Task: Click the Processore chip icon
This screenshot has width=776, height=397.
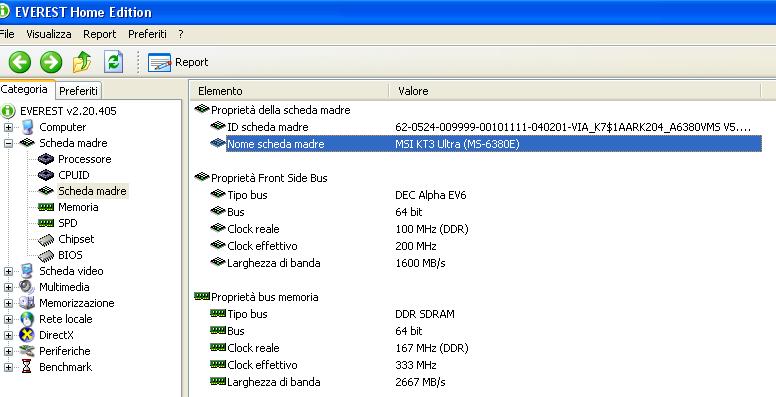Action: point(46,159)
